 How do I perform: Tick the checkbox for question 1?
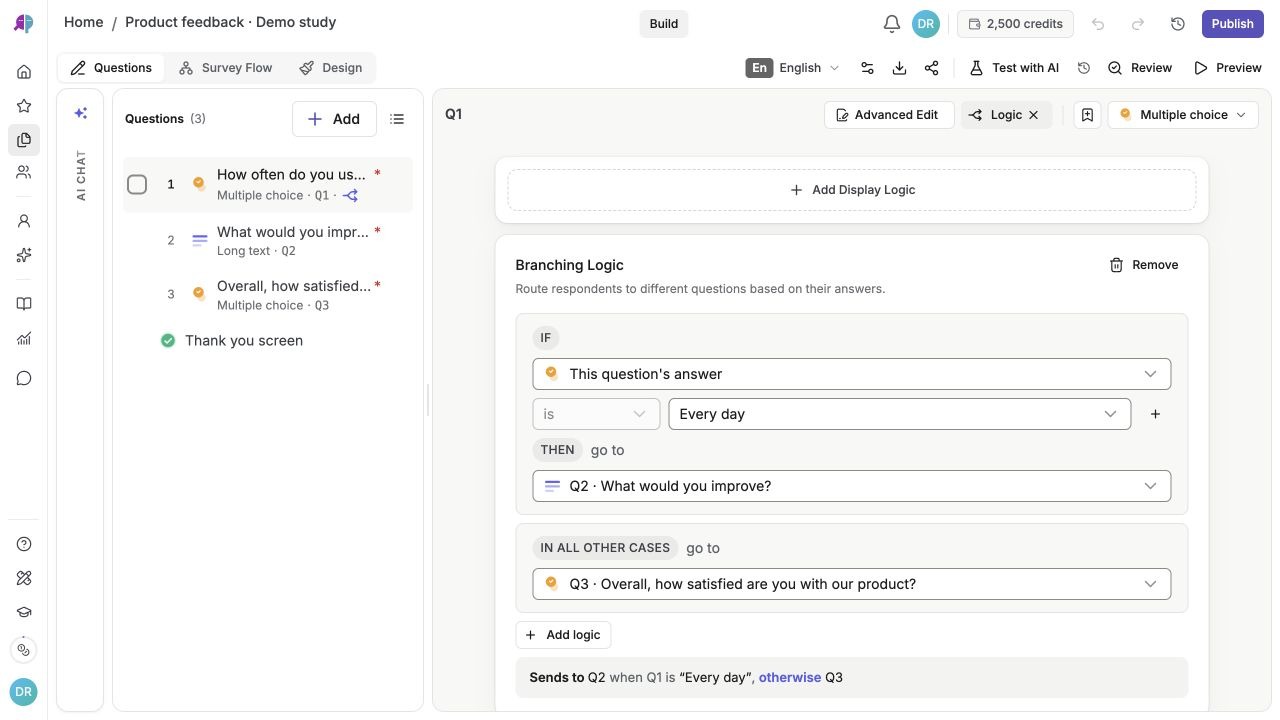tap(137, 184)
